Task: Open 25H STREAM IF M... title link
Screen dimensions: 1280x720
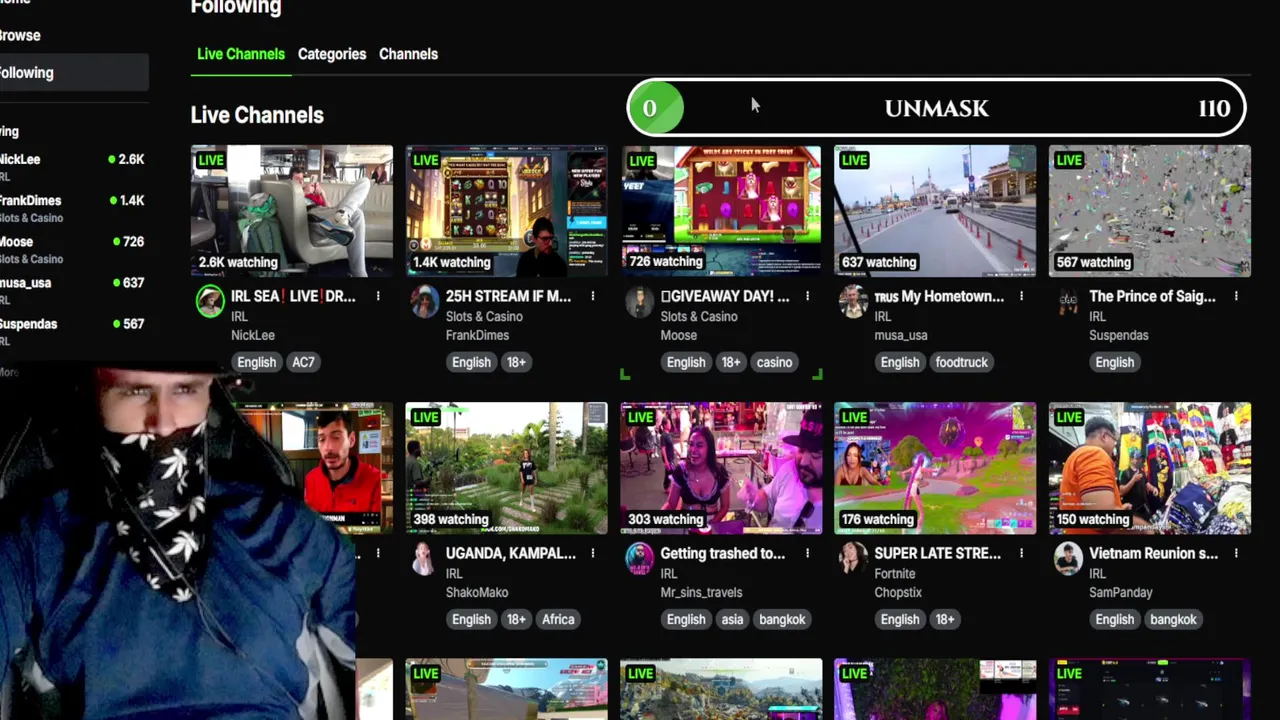Action: pos(508,296)
